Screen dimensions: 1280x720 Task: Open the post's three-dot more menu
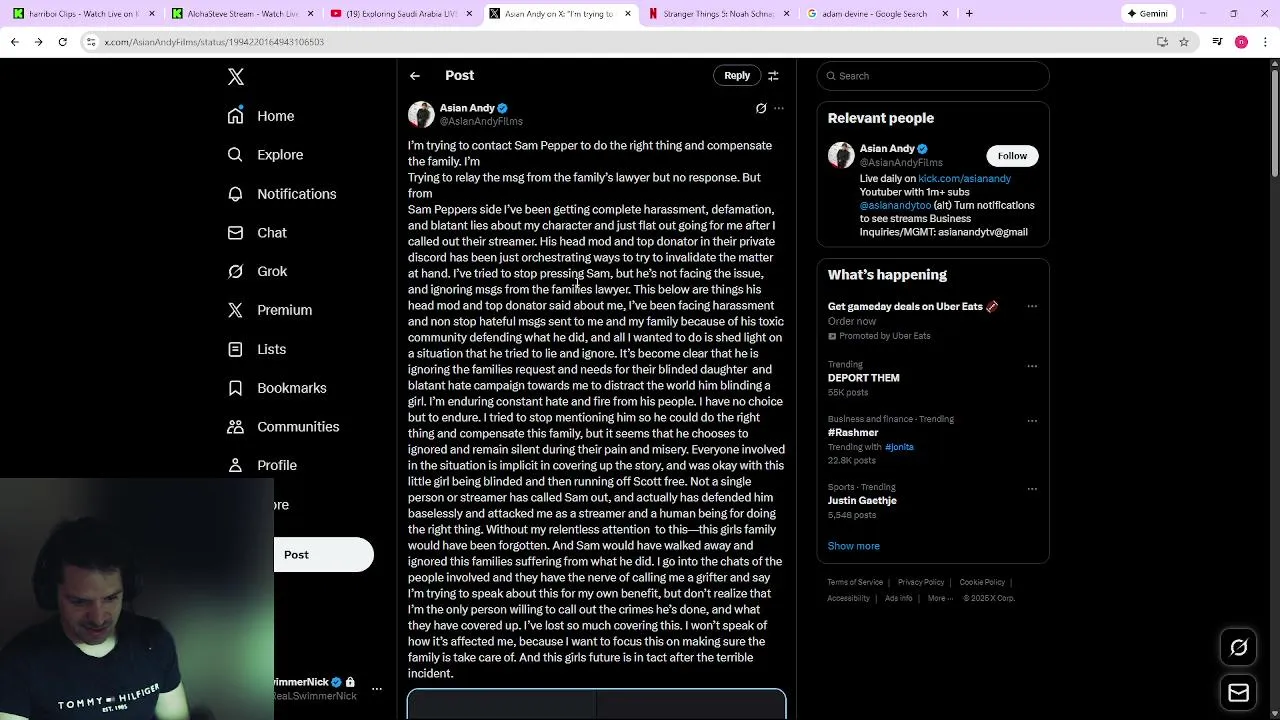(x=779, y=108)
